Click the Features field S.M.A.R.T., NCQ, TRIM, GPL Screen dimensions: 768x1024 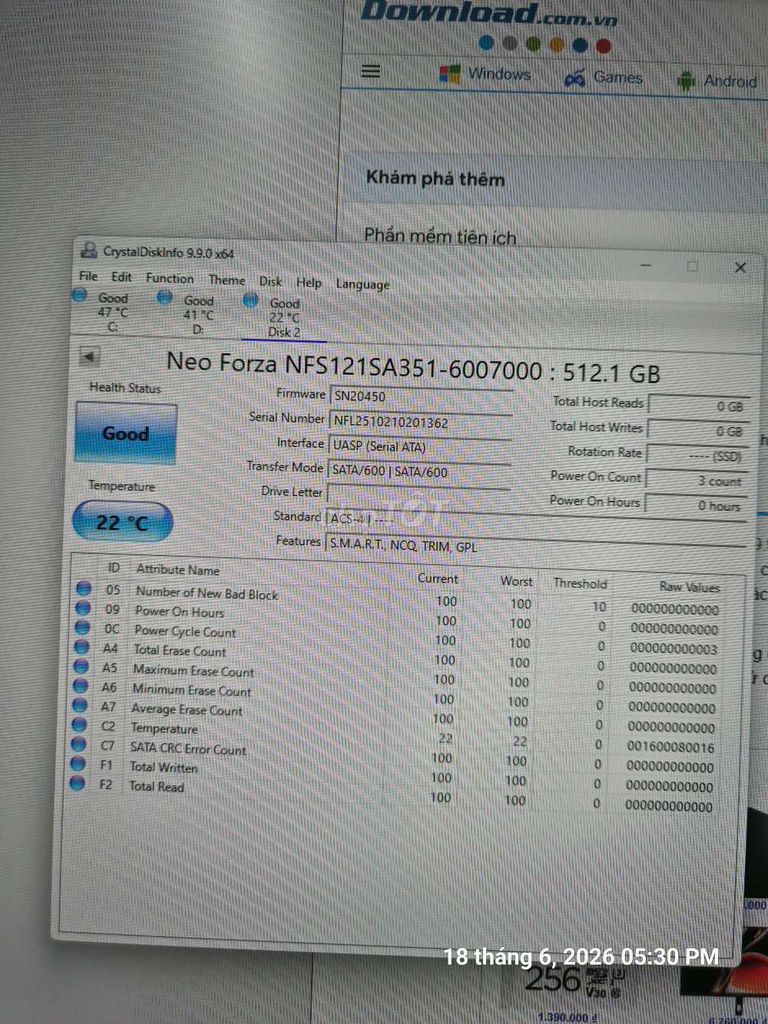click(x=536, y=545)
